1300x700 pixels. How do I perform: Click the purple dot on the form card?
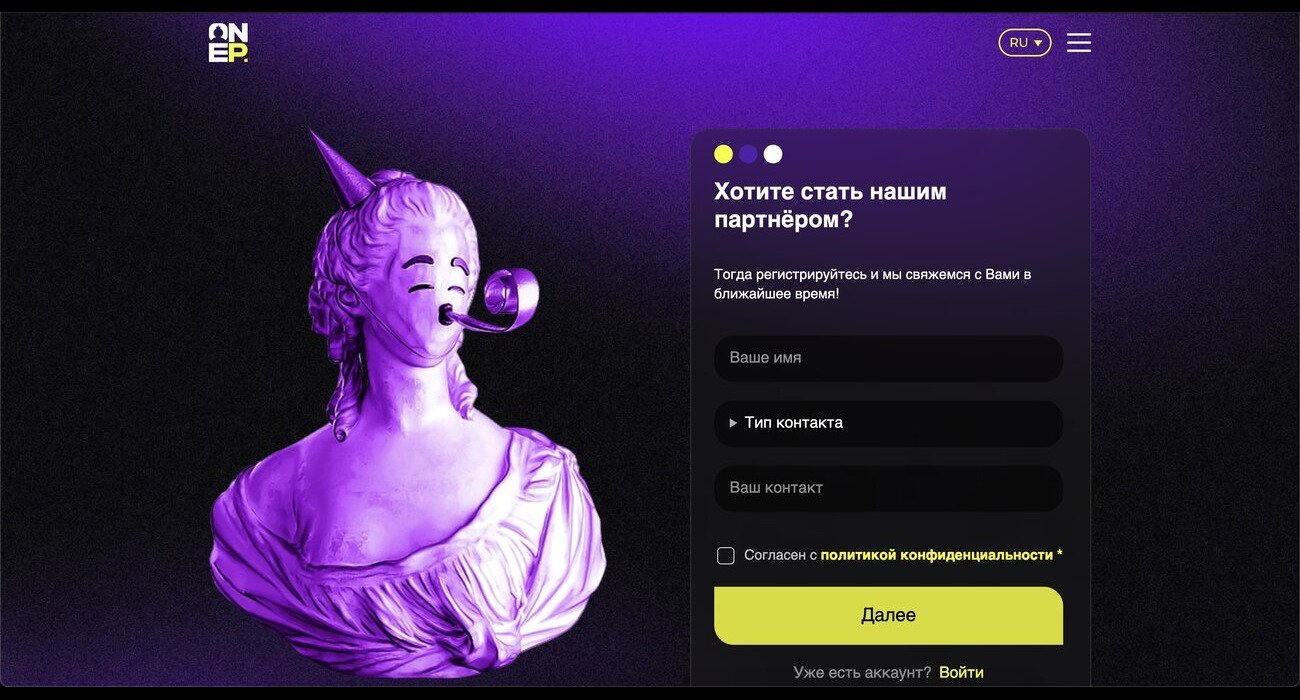coord(748,154)
